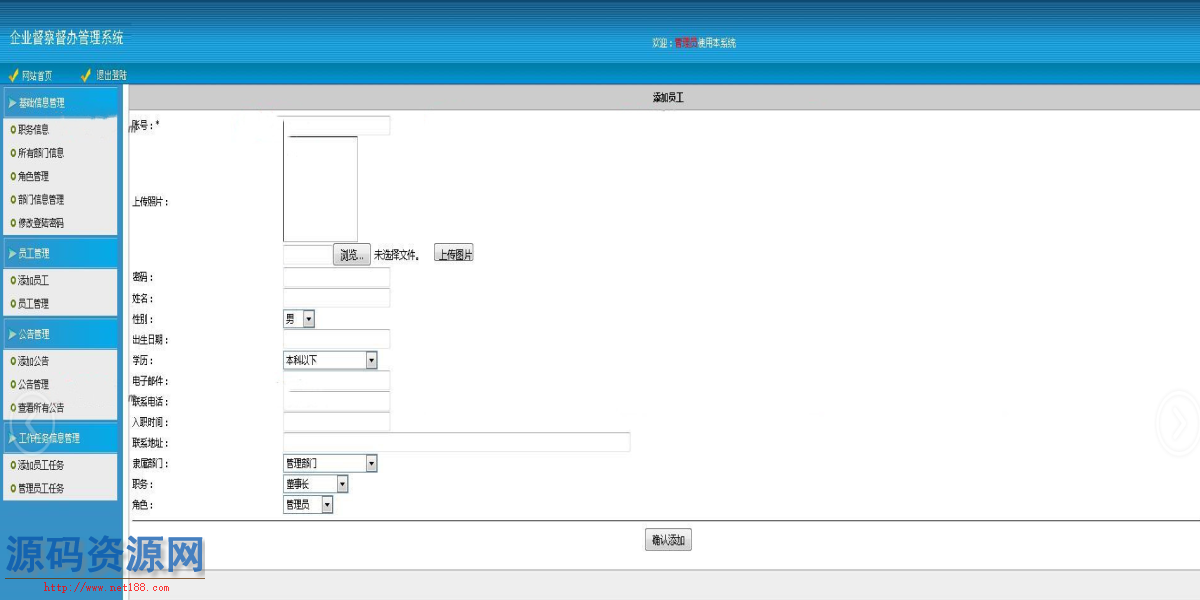Screen dimensions: 1200x600
Task: Click the checkmark icon beside 网站首页
Action: tap(13, 75)
